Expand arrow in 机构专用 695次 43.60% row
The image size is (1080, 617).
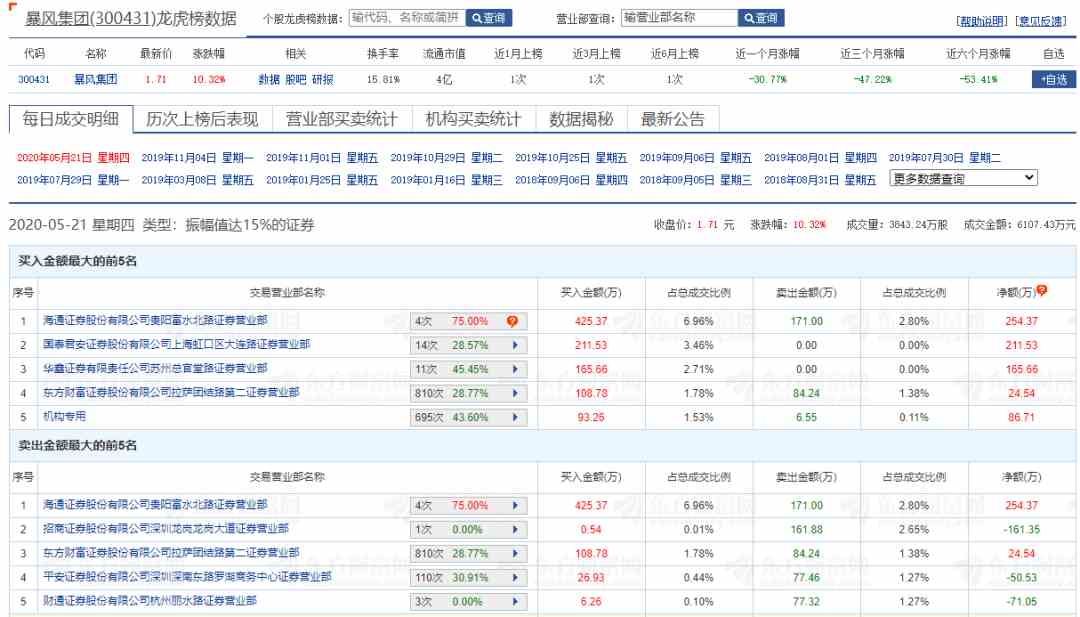click(x=515, y=417)
